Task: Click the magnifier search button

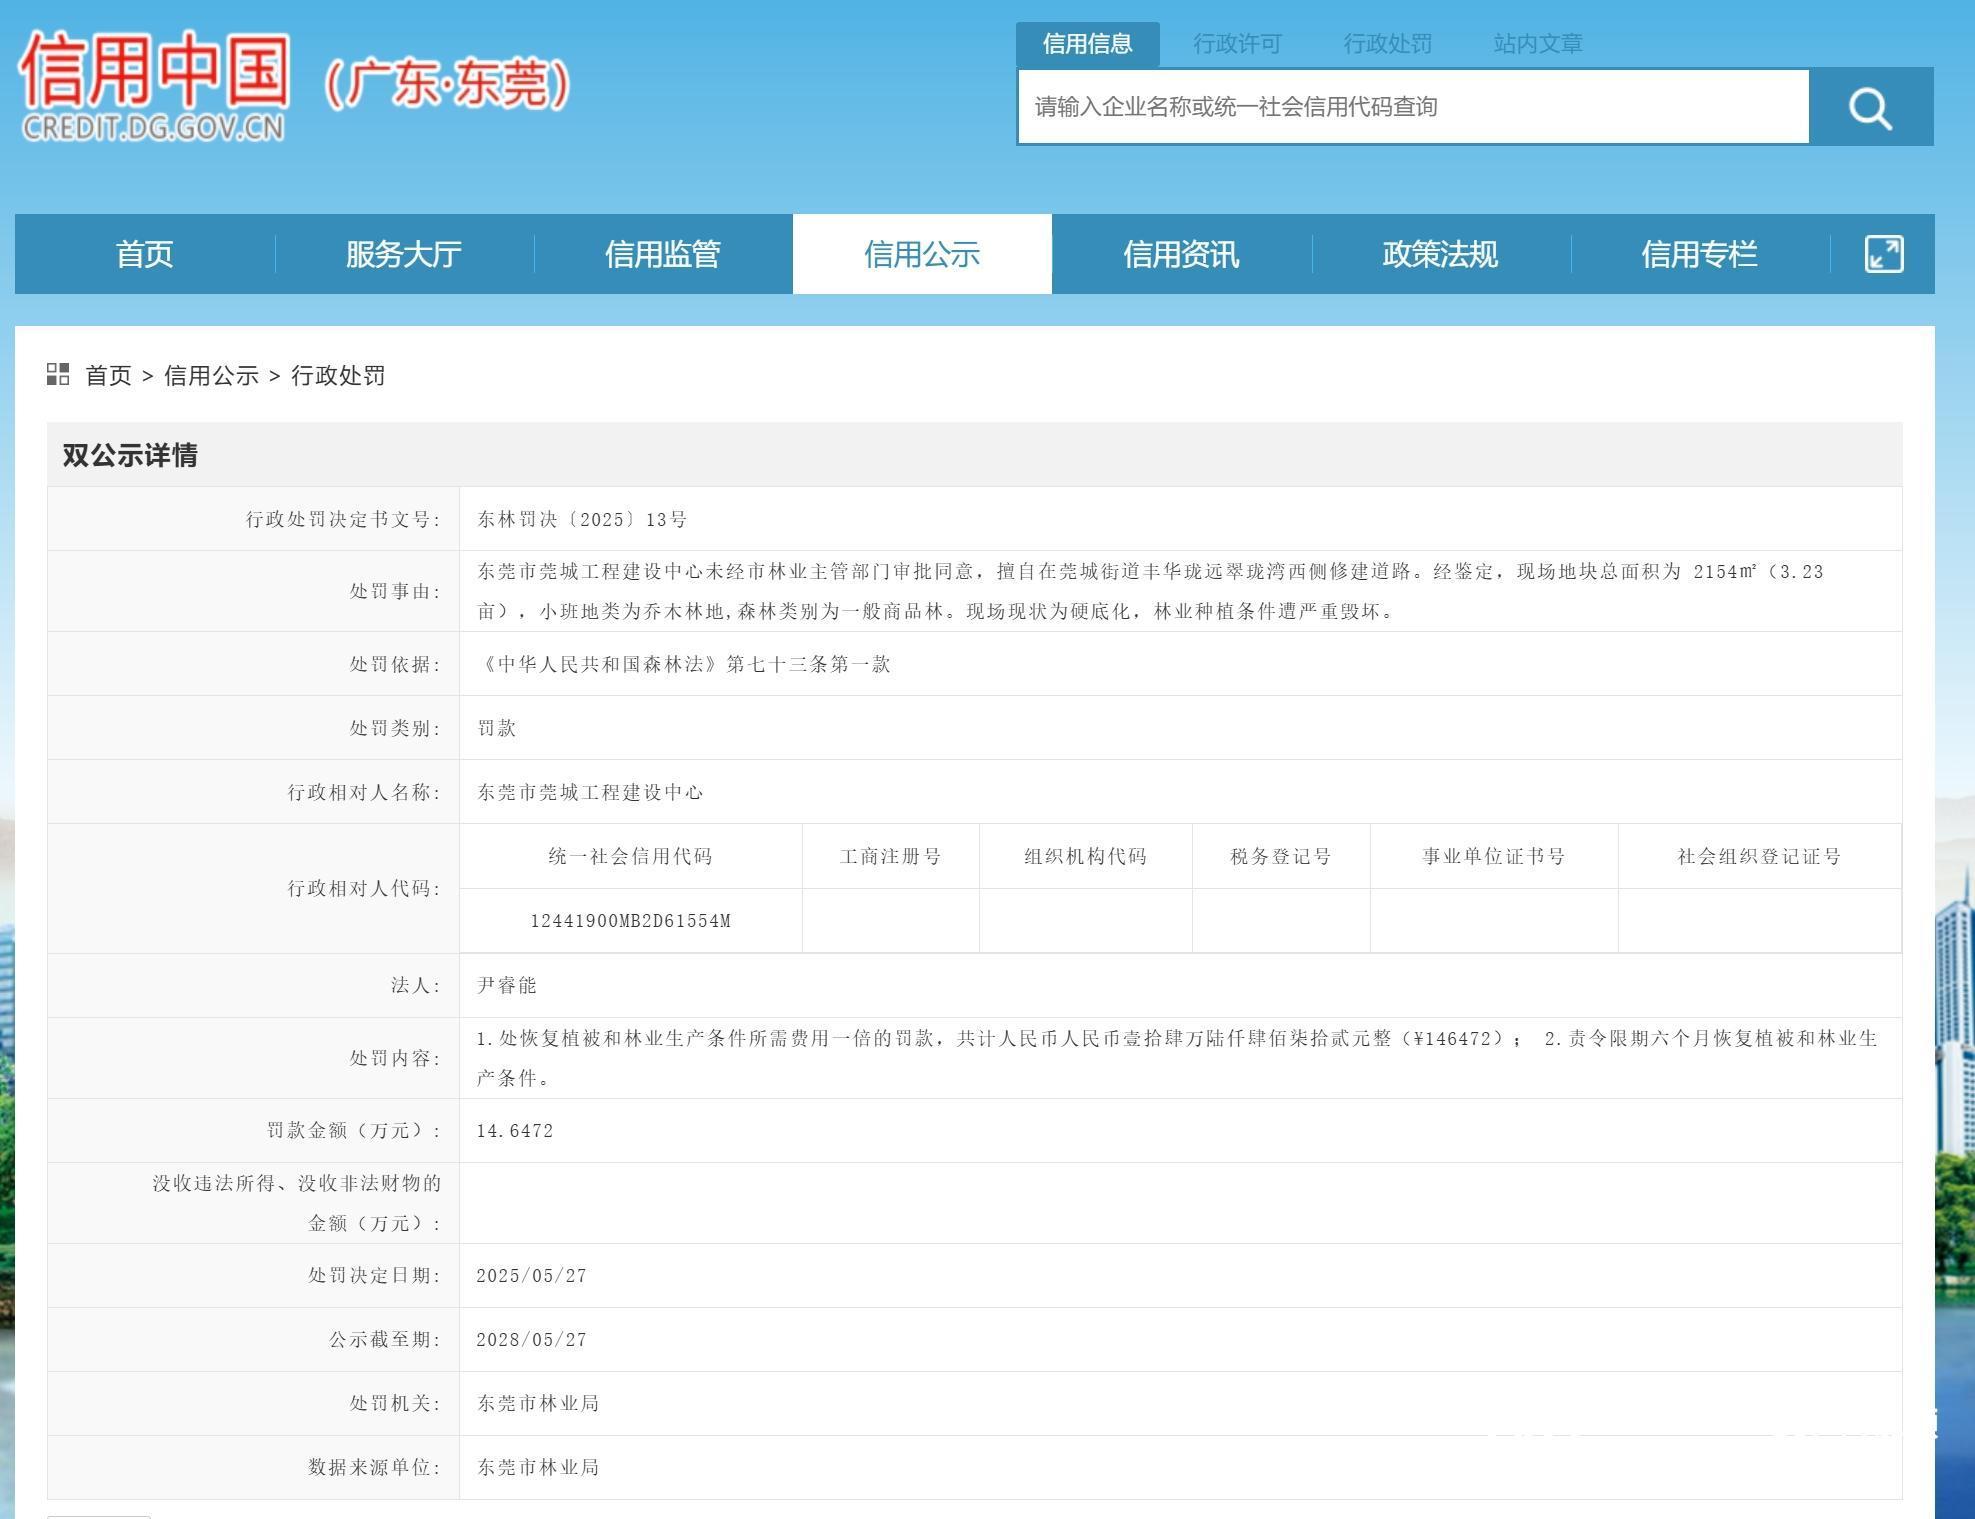Action: [x=1870, y=107]
